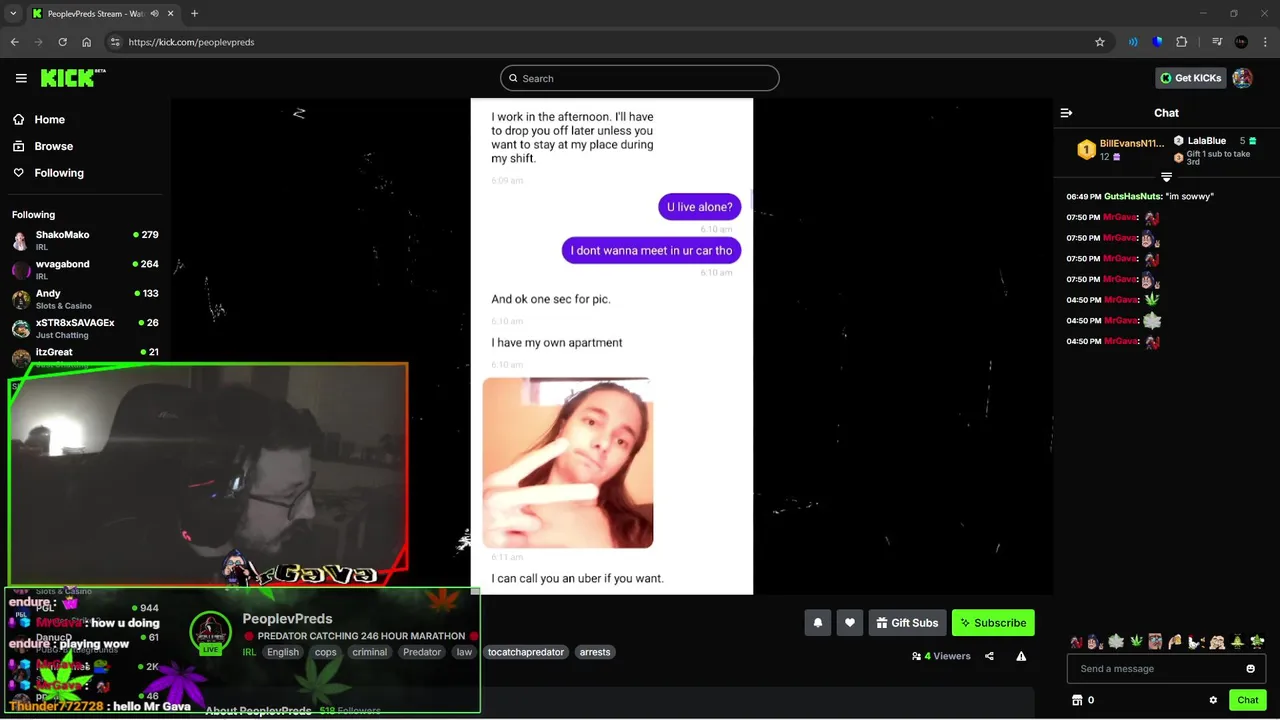
Task: Click the share stream icon
Action: [989, 656]
